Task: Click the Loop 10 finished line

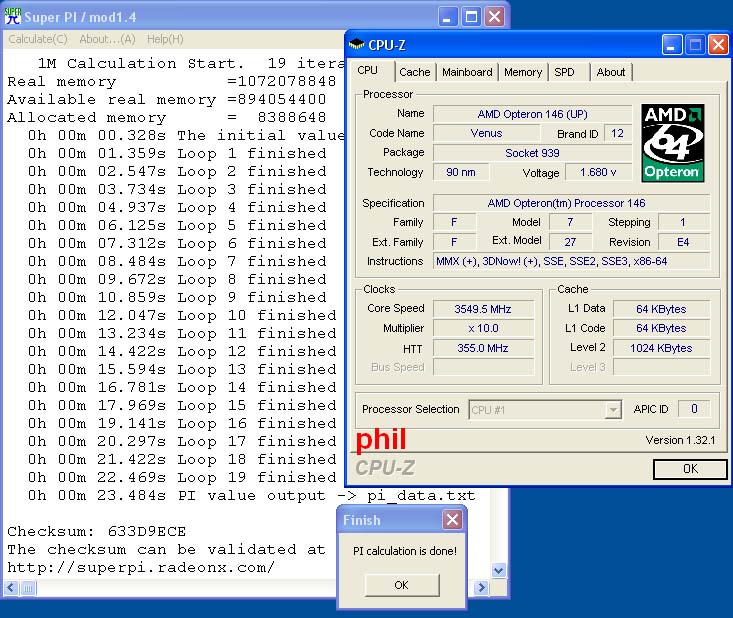Action: point(182,316)
